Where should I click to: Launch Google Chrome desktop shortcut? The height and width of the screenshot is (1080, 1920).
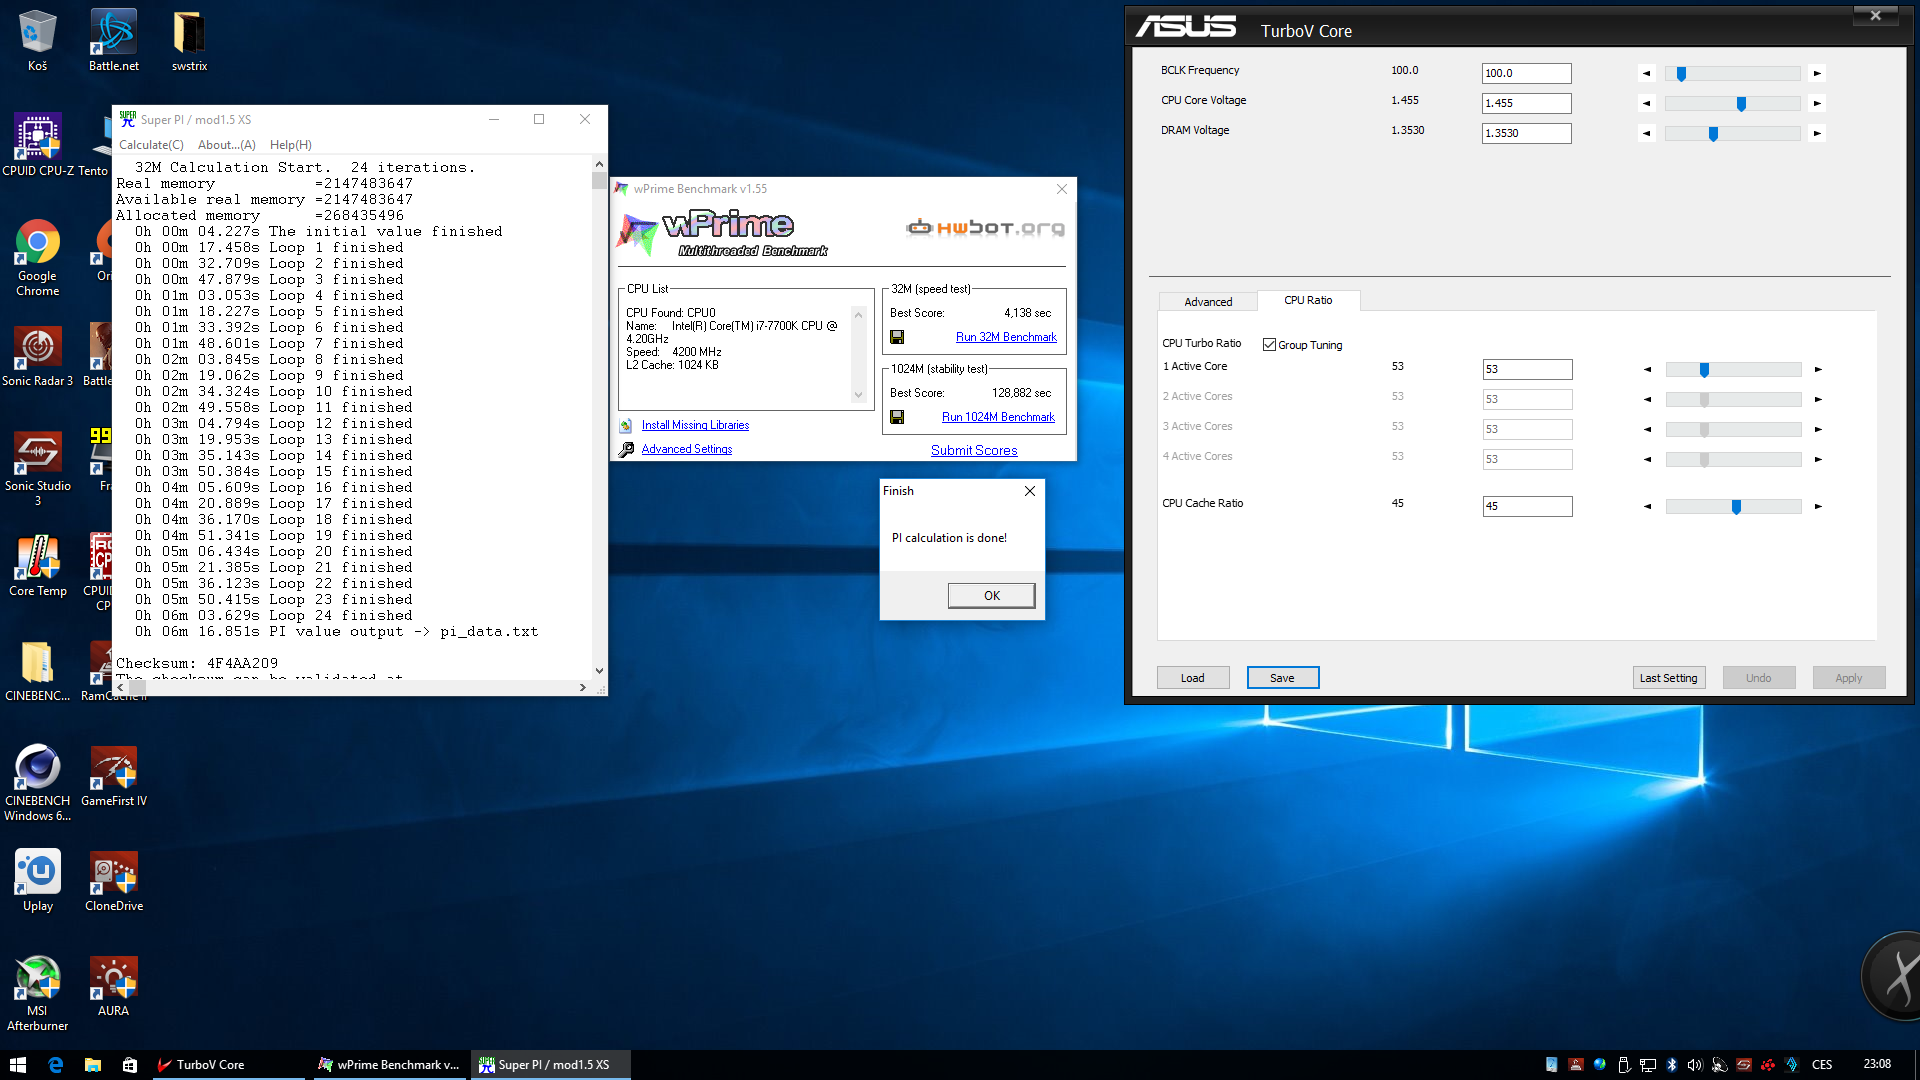coord(37,257)
